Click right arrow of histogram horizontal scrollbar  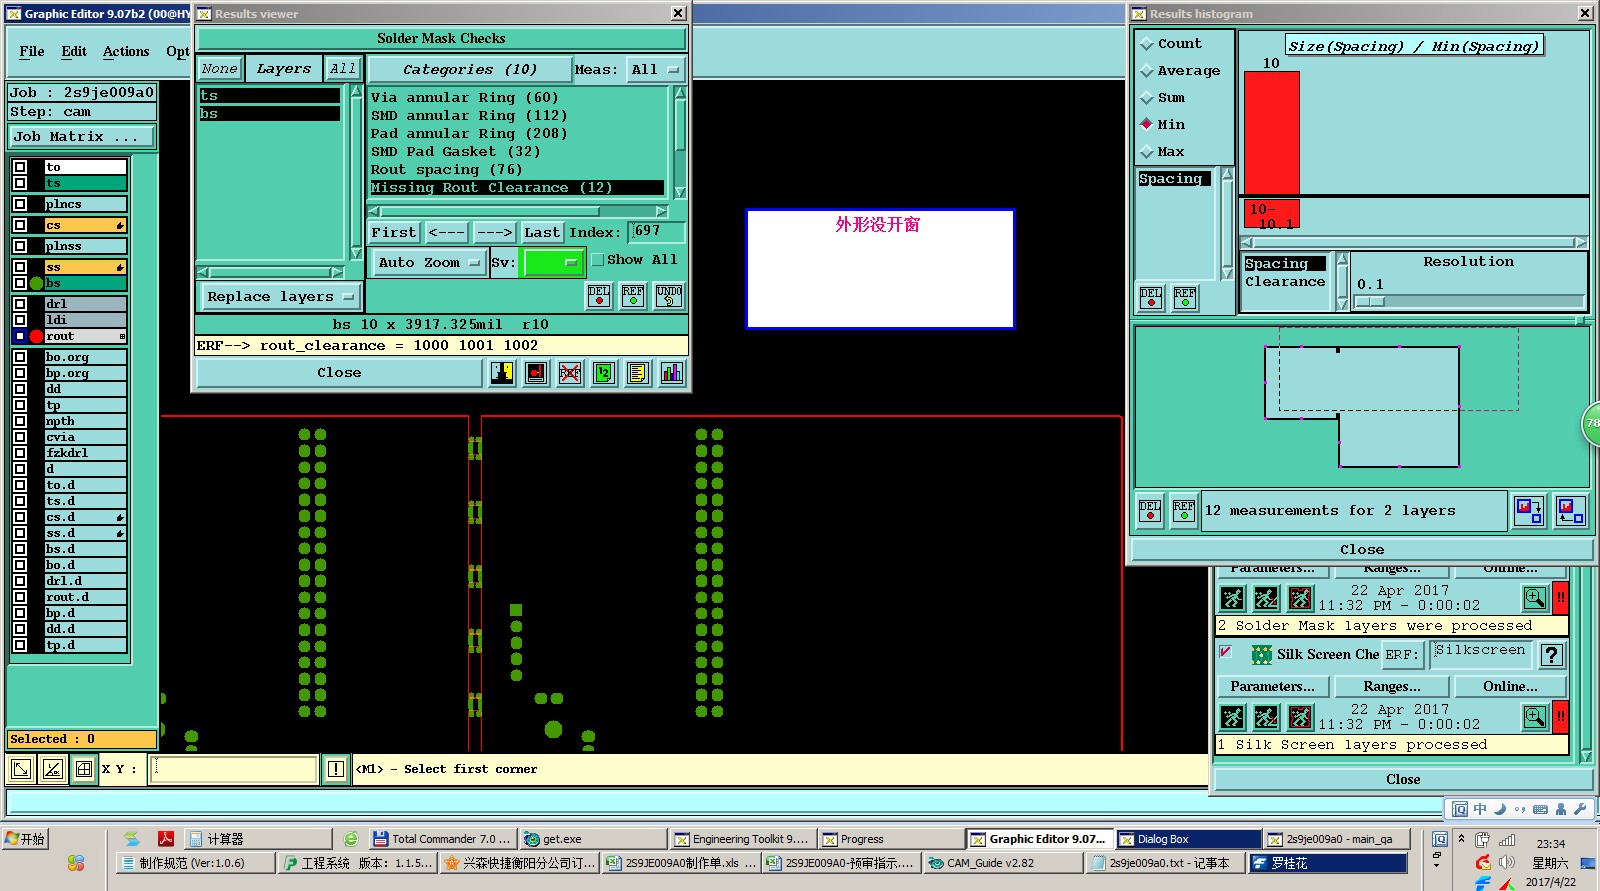click(1580, 242)
